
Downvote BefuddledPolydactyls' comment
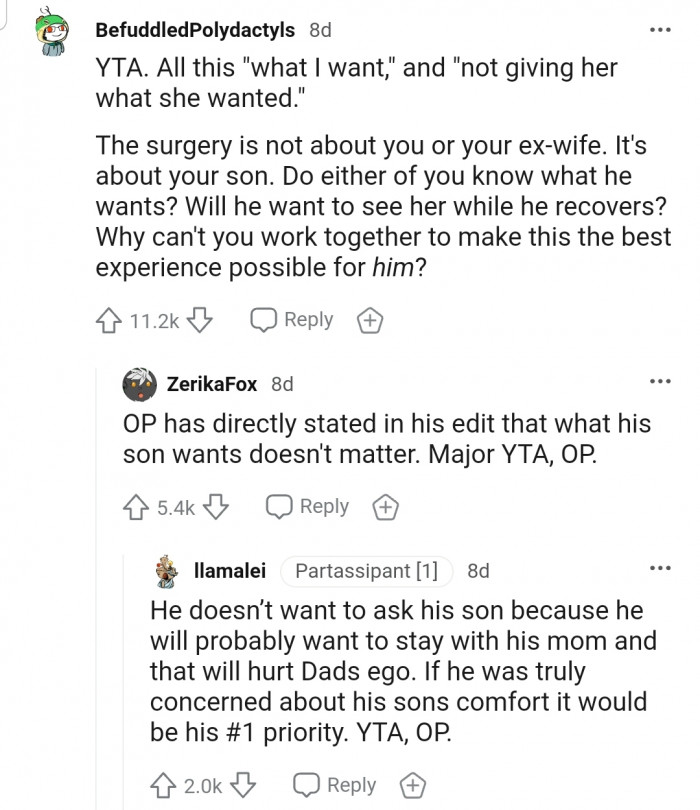(x=201, y=321)
